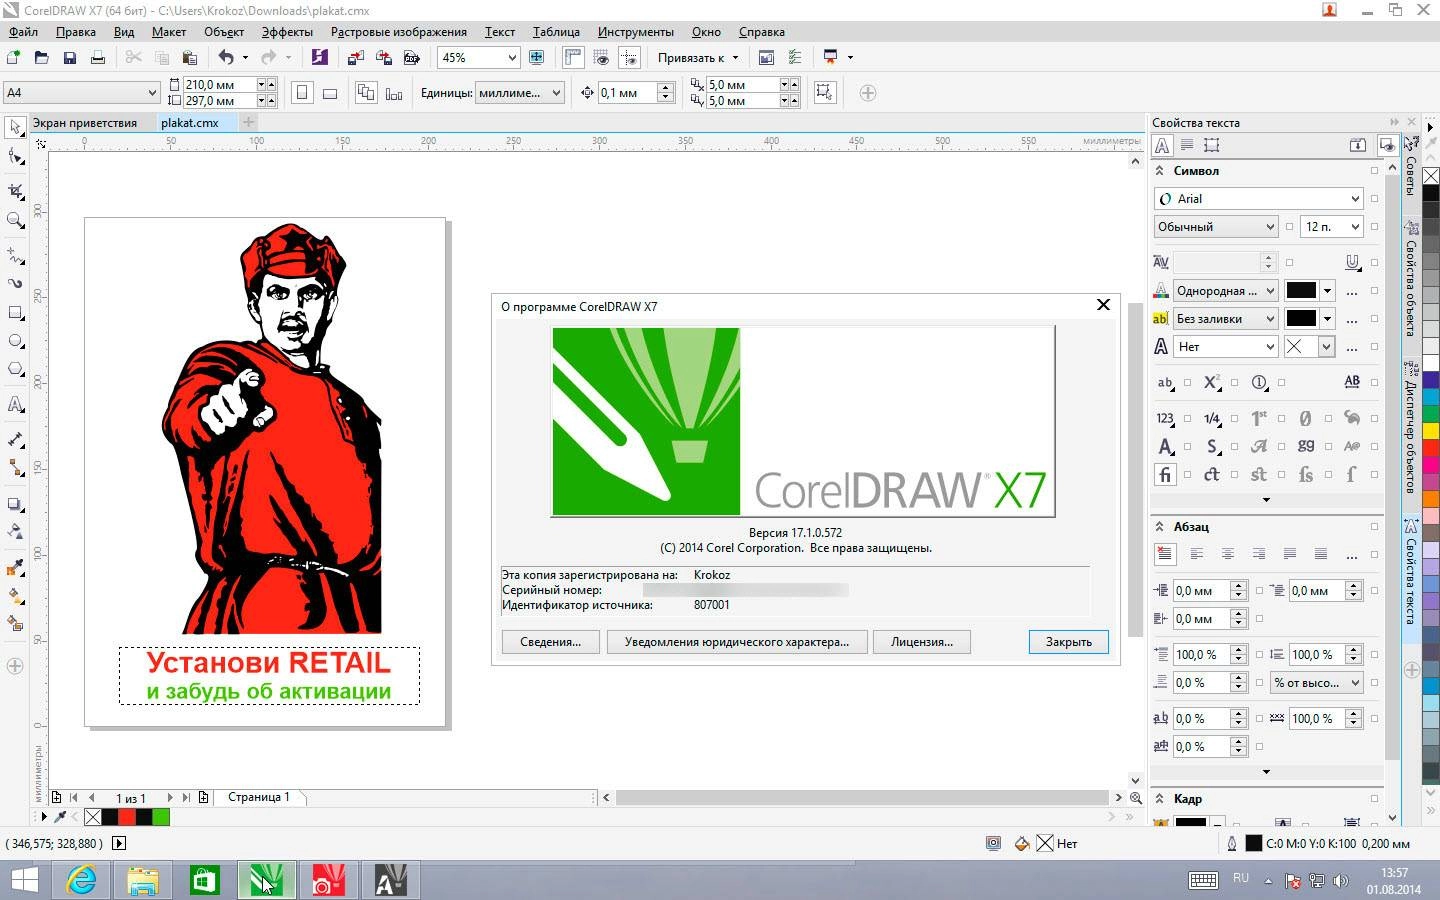Select right paragraph alignment
The image size is (1440, 900).
point(1258,554)
